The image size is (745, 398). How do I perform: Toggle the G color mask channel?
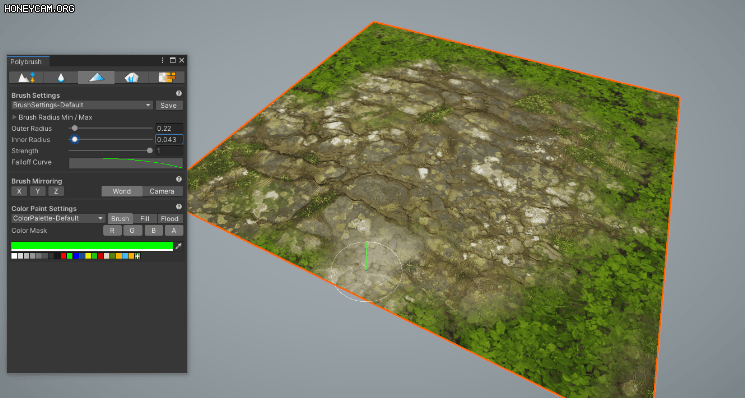click(x=133, y=231)
